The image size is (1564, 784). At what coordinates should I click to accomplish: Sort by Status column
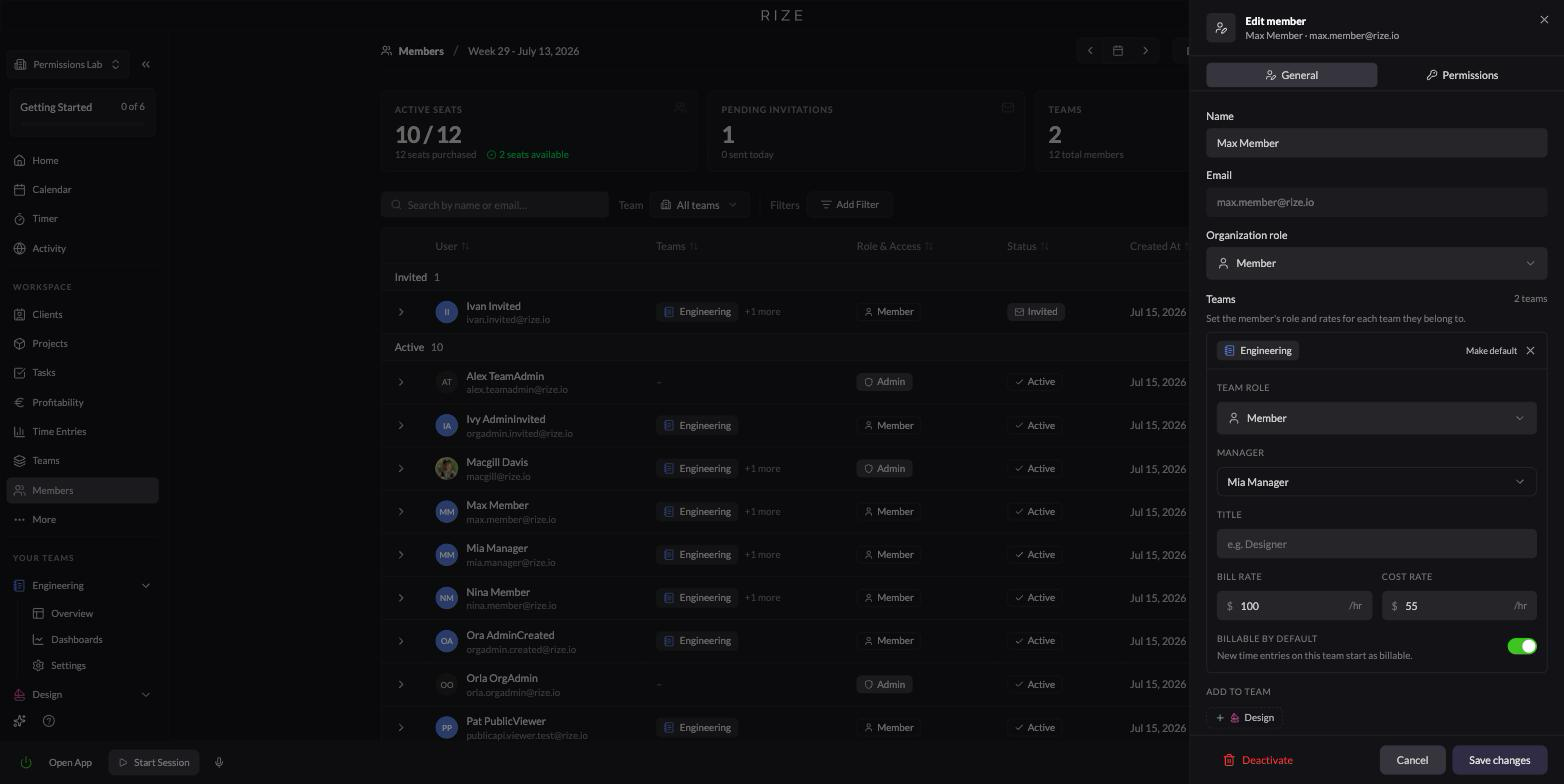(x=1028, y=246)
